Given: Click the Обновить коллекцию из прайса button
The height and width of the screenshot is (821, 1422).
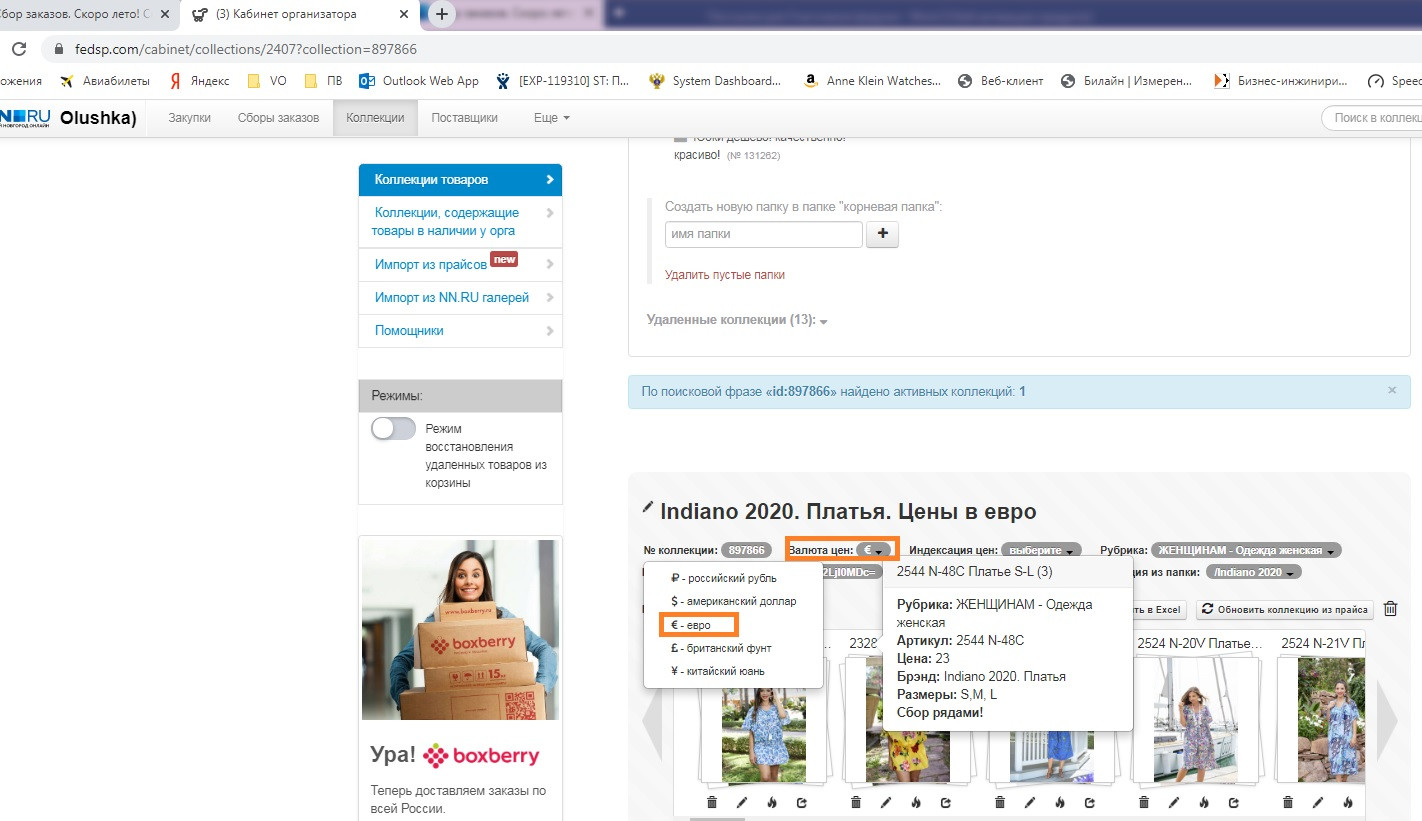Looking at the screenshot, I should pyautogui.click(x=1285, y=609).
